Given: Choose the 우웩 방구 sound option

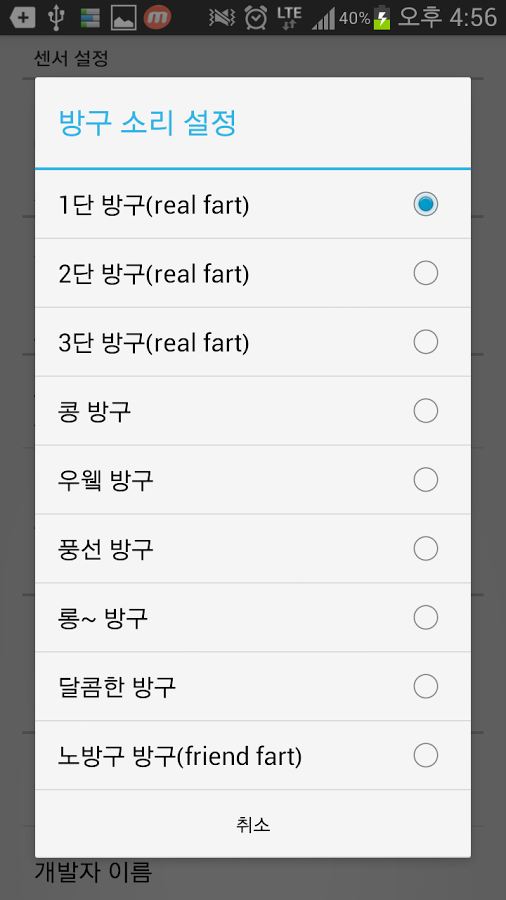Looking at the screenshot, I should tap(253, 480).
